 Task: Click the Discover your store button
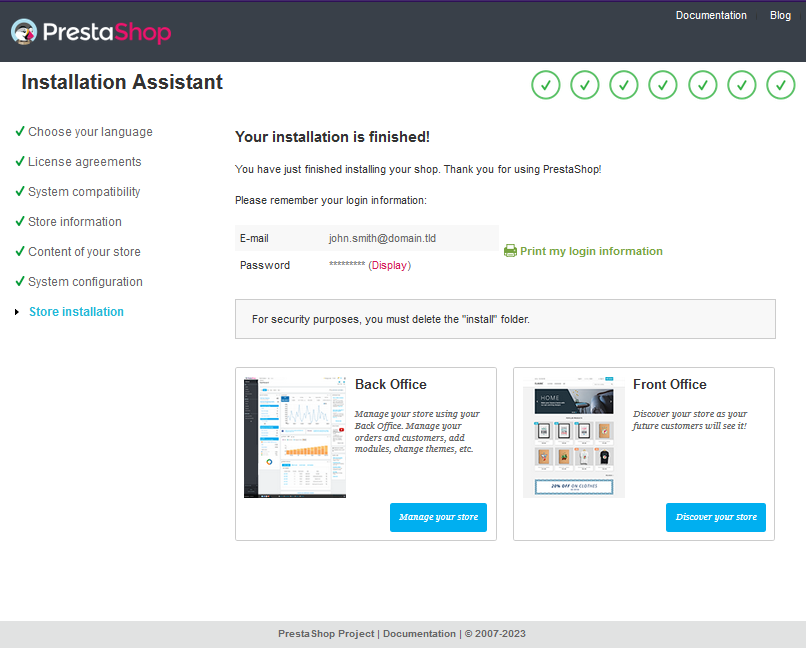coord(715,517)
